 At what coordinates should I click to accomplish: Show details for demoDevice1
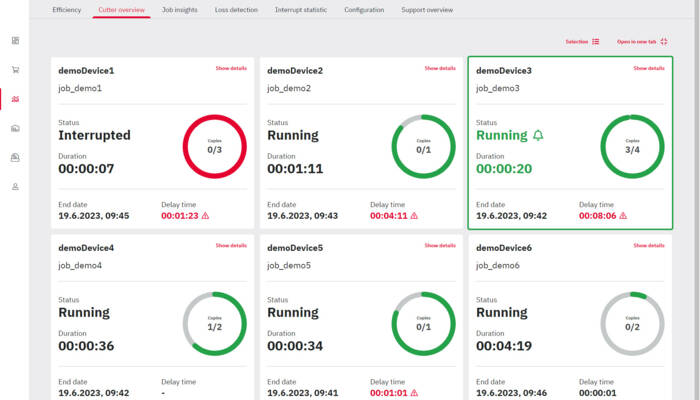[231, 68]
